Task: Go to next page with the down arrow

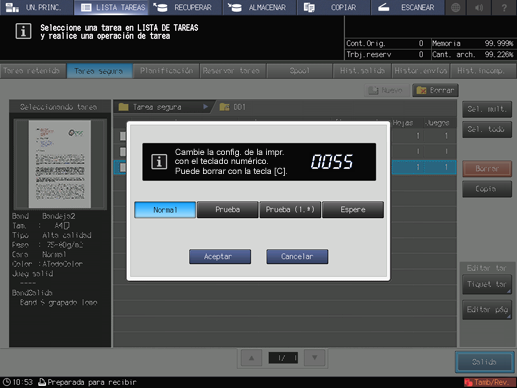Action: pos(314,358)
